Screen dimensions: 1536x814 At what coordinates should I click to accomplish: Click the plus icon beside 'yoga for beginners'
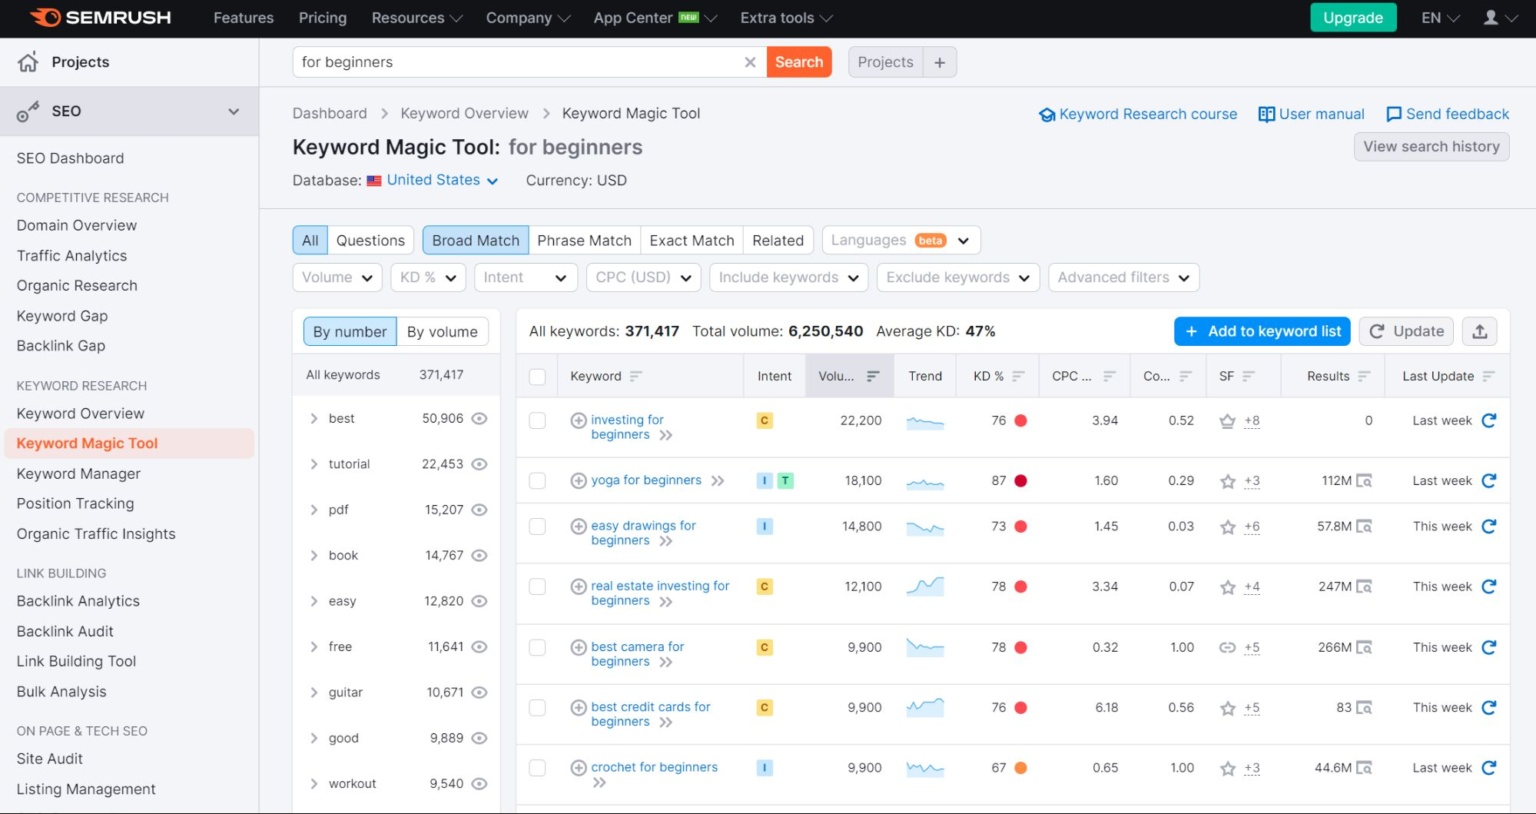578,481
